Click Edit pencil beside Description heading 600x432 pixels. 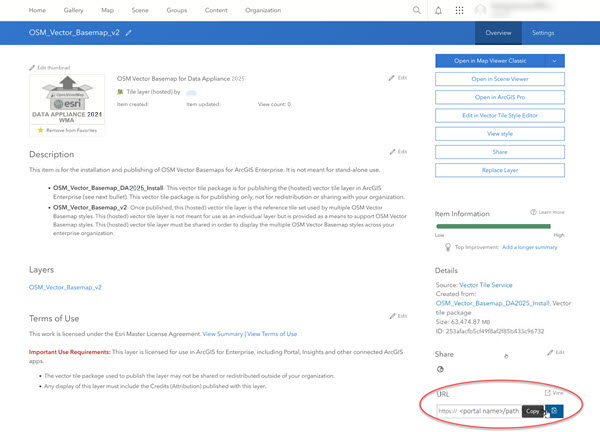tap(397, 151)
